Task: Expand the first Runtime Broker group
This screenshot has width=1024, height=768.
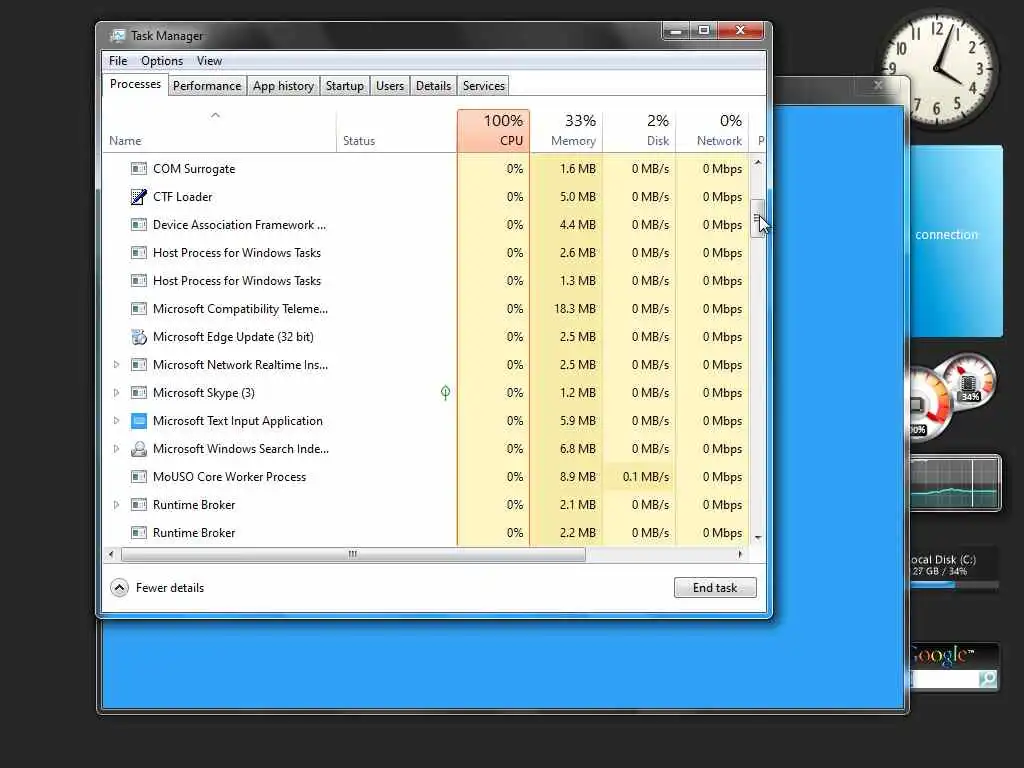Action: [x=116, y=505]
